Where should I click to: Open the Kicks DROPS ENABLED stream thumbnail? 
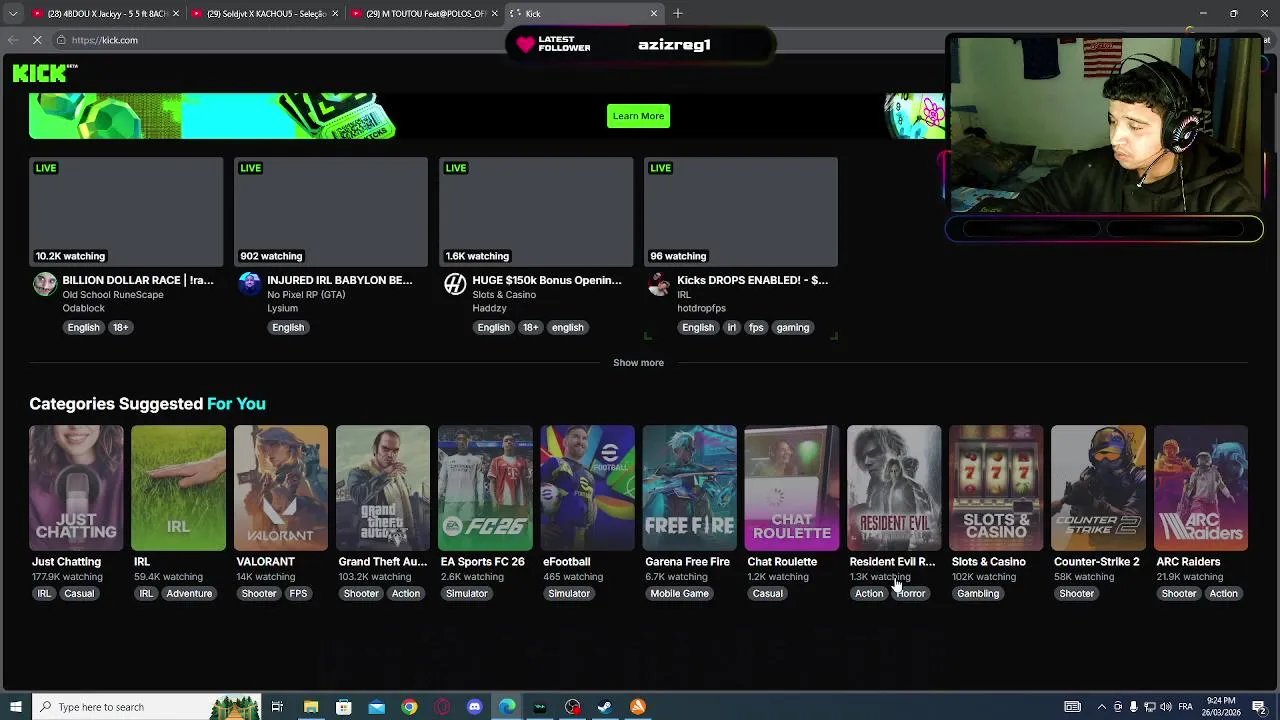pyautogui.click(x=741, y=212)
